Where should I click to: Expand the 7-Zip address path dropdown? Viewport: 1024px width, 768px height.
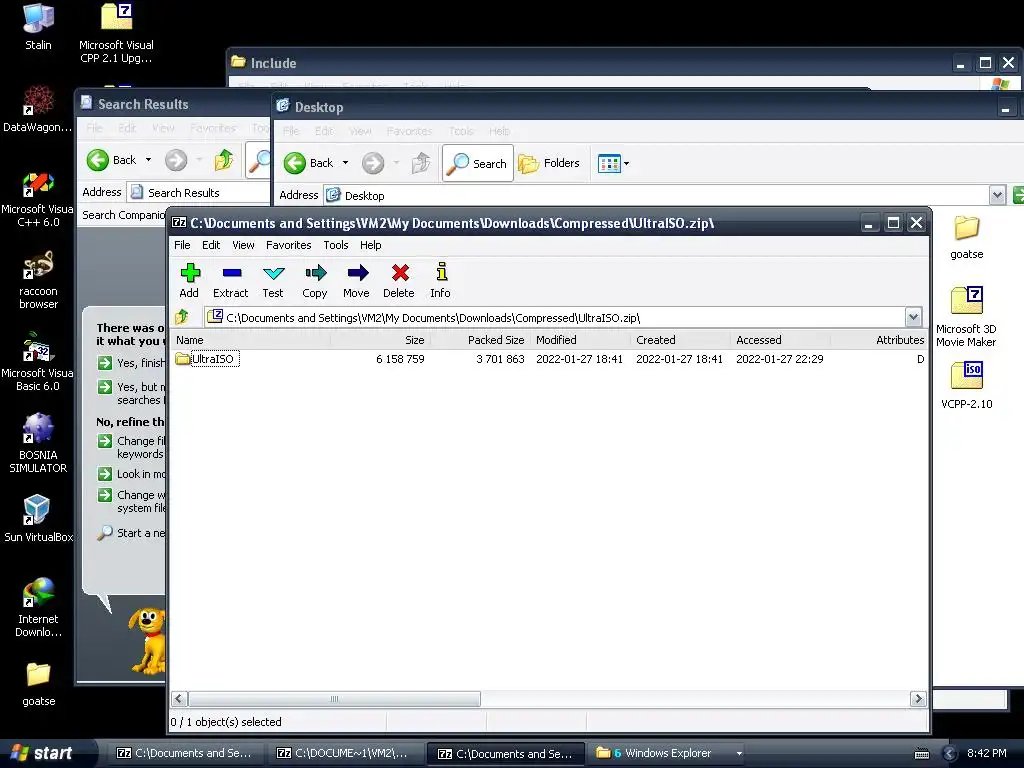point(913,317)
